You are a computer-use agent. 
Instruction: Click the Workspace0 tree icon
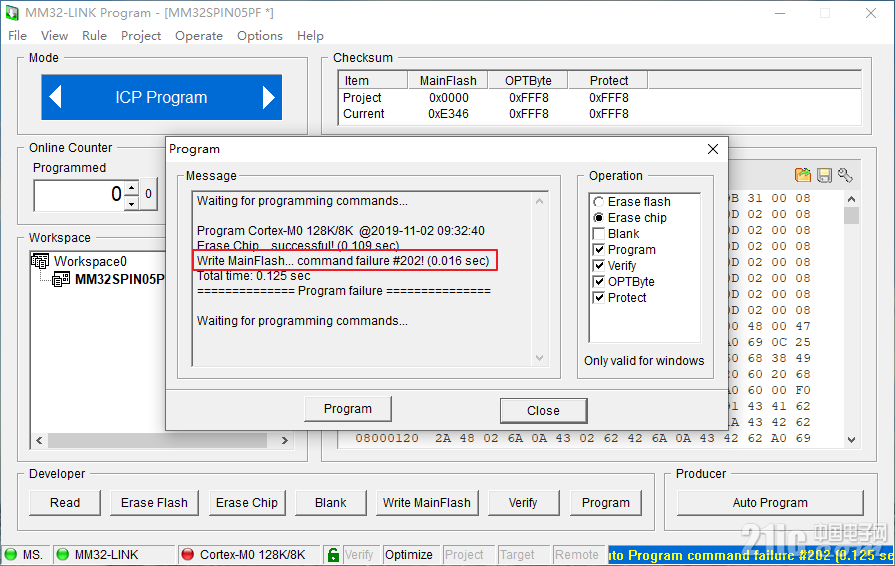(41, 261)
